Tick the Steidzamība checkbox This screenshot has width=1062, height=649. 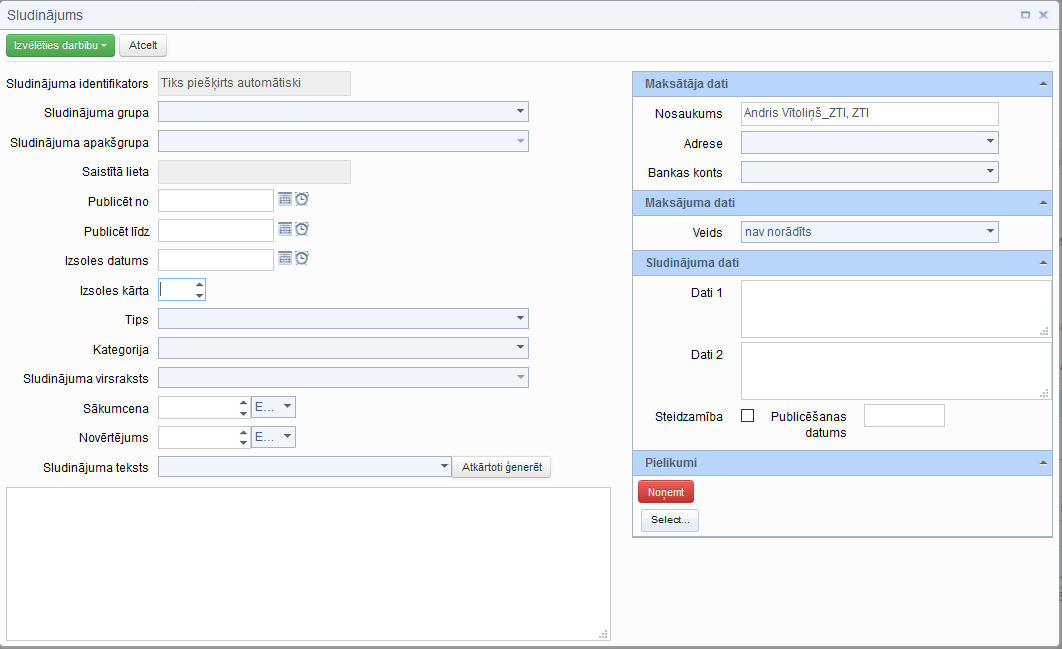747,416
